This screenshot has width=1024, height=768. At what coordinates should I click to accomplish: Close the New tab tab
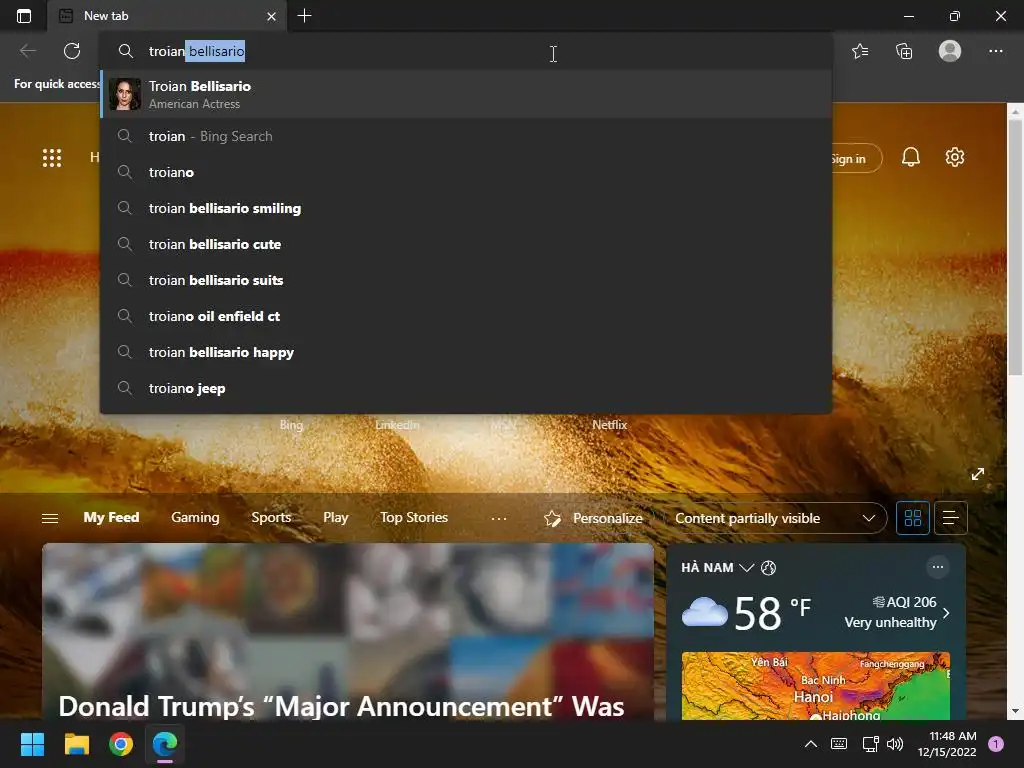[272, 16]
